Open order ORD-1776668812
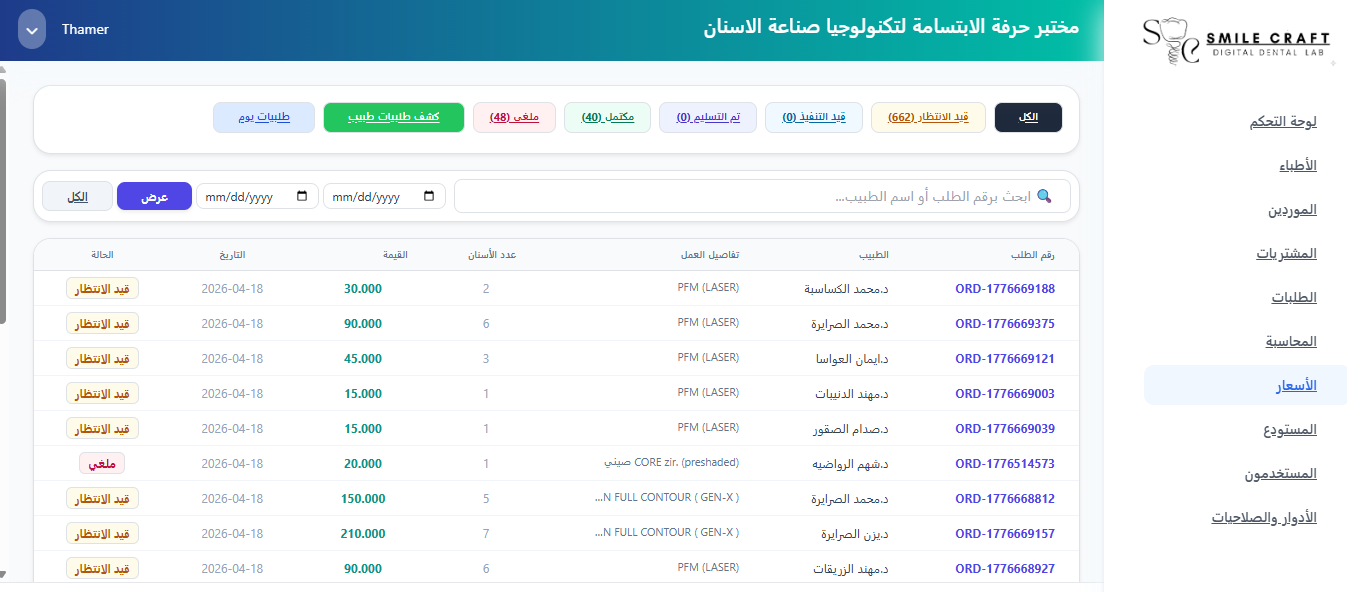Image resolution: width=1347 pixels, height=592 pixels. tap(1005, 499)
